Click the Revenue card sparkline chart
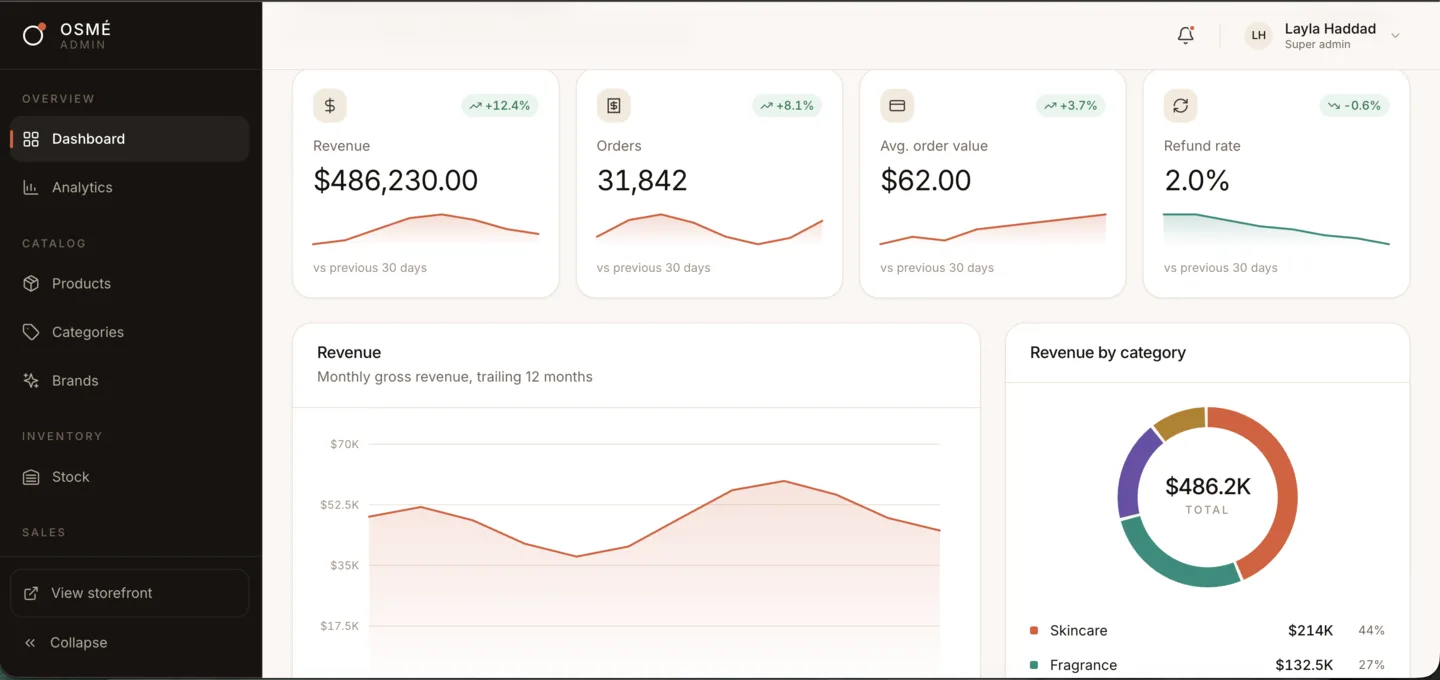 point(426,229)
